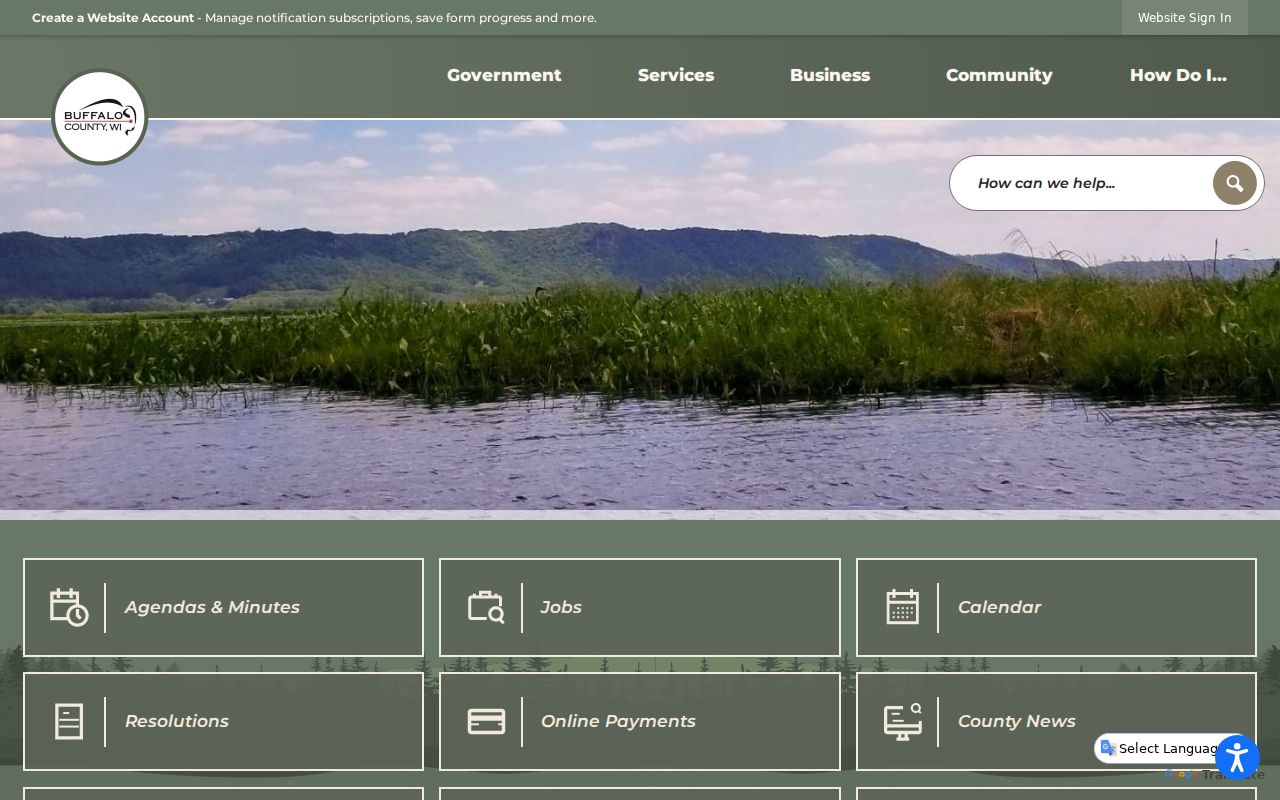This screenshot has width=1280, height=800.
Task: Open the Business menu
Action: (x=830, y=75)
